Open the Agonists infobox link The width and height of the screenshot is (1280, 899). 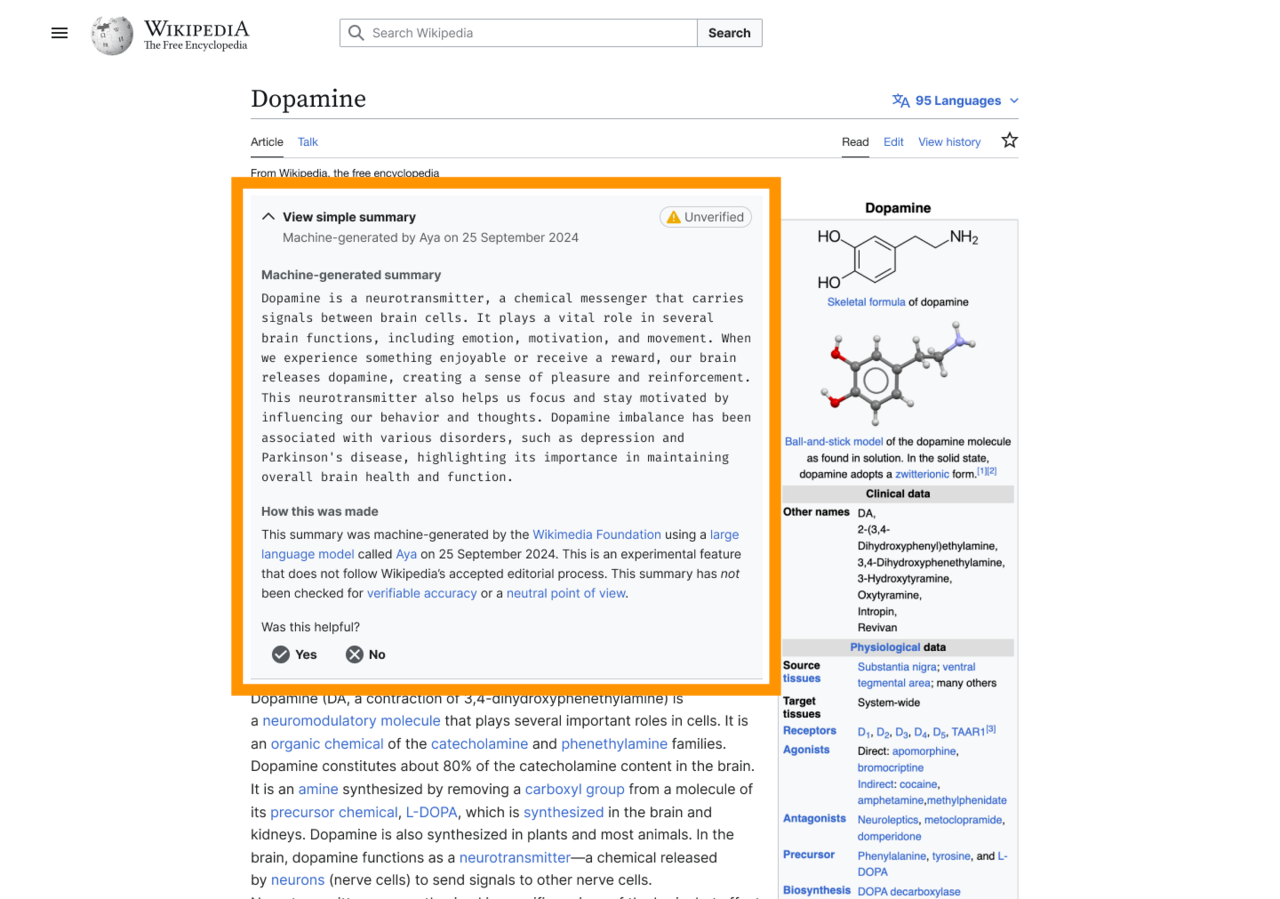coord(807,750)
